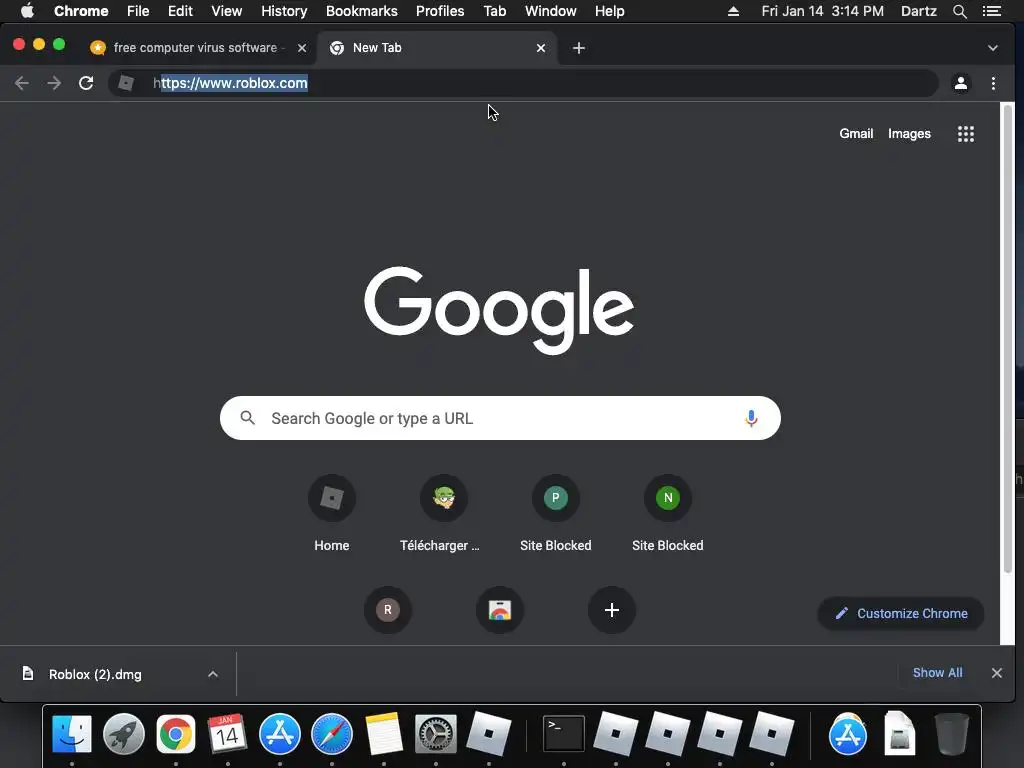Open Chrome's three-dot menu
The image size is (1024, 768).
[993, 83]
